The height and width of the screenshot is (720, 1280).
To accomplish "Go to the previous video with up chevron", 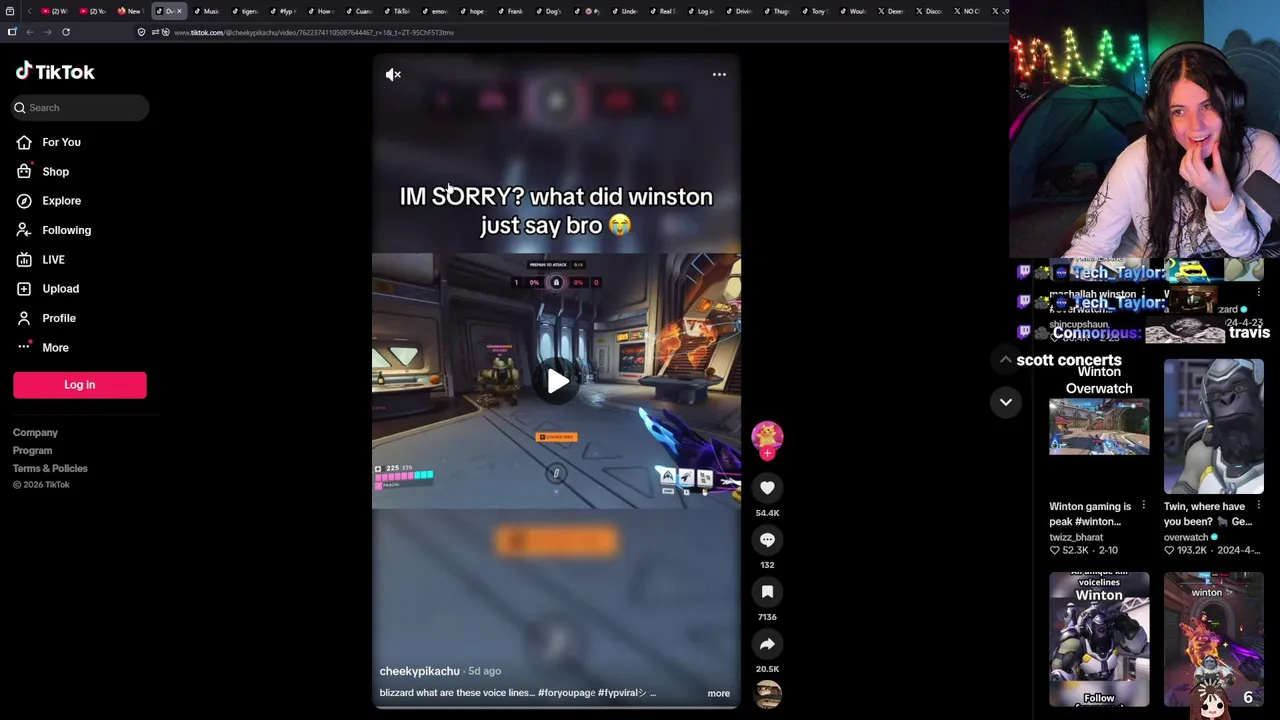I will tap(1005, 359).
